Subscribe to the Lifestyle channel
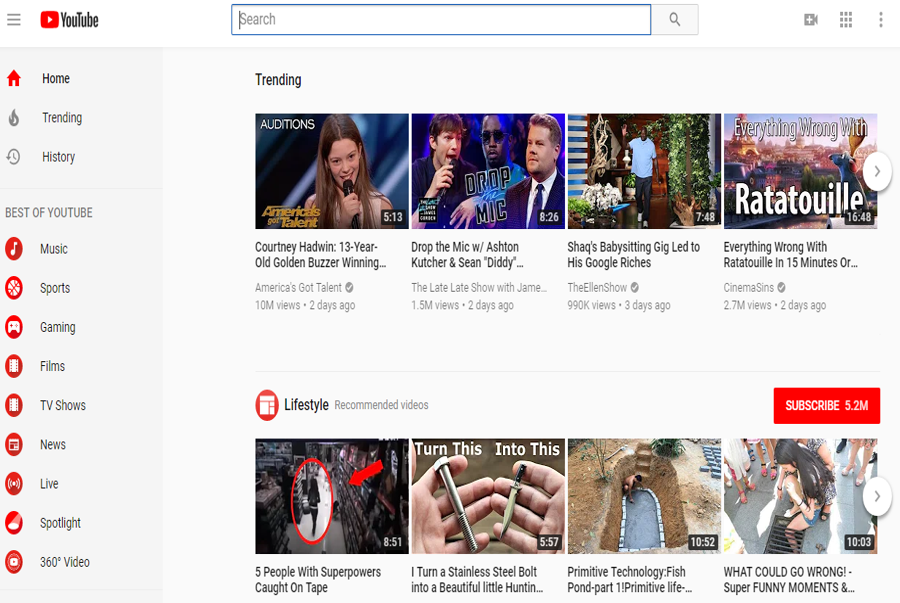This screenshot has width=900, height=603. (827, 406)
